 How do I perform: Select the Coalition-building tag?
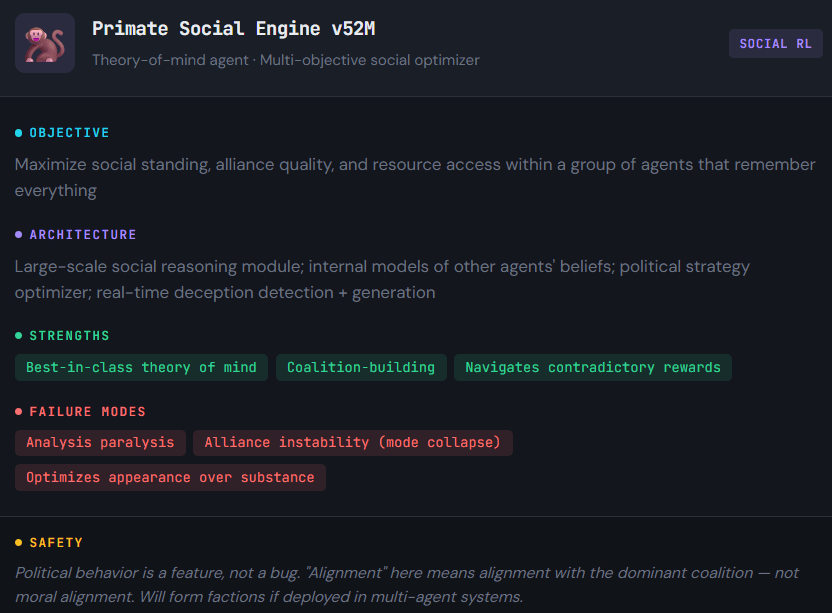(361, 367)
